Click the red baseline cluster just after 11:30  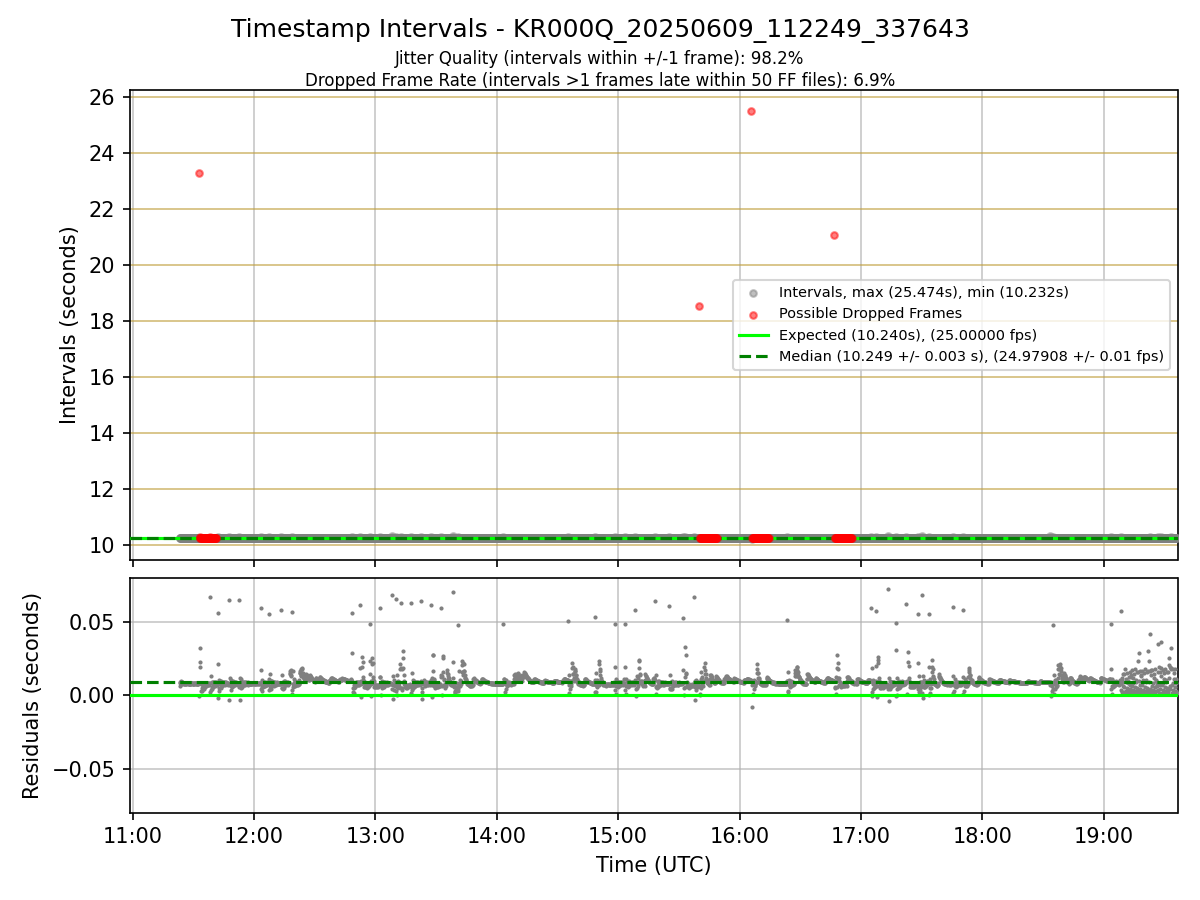[x=208, y=538]
